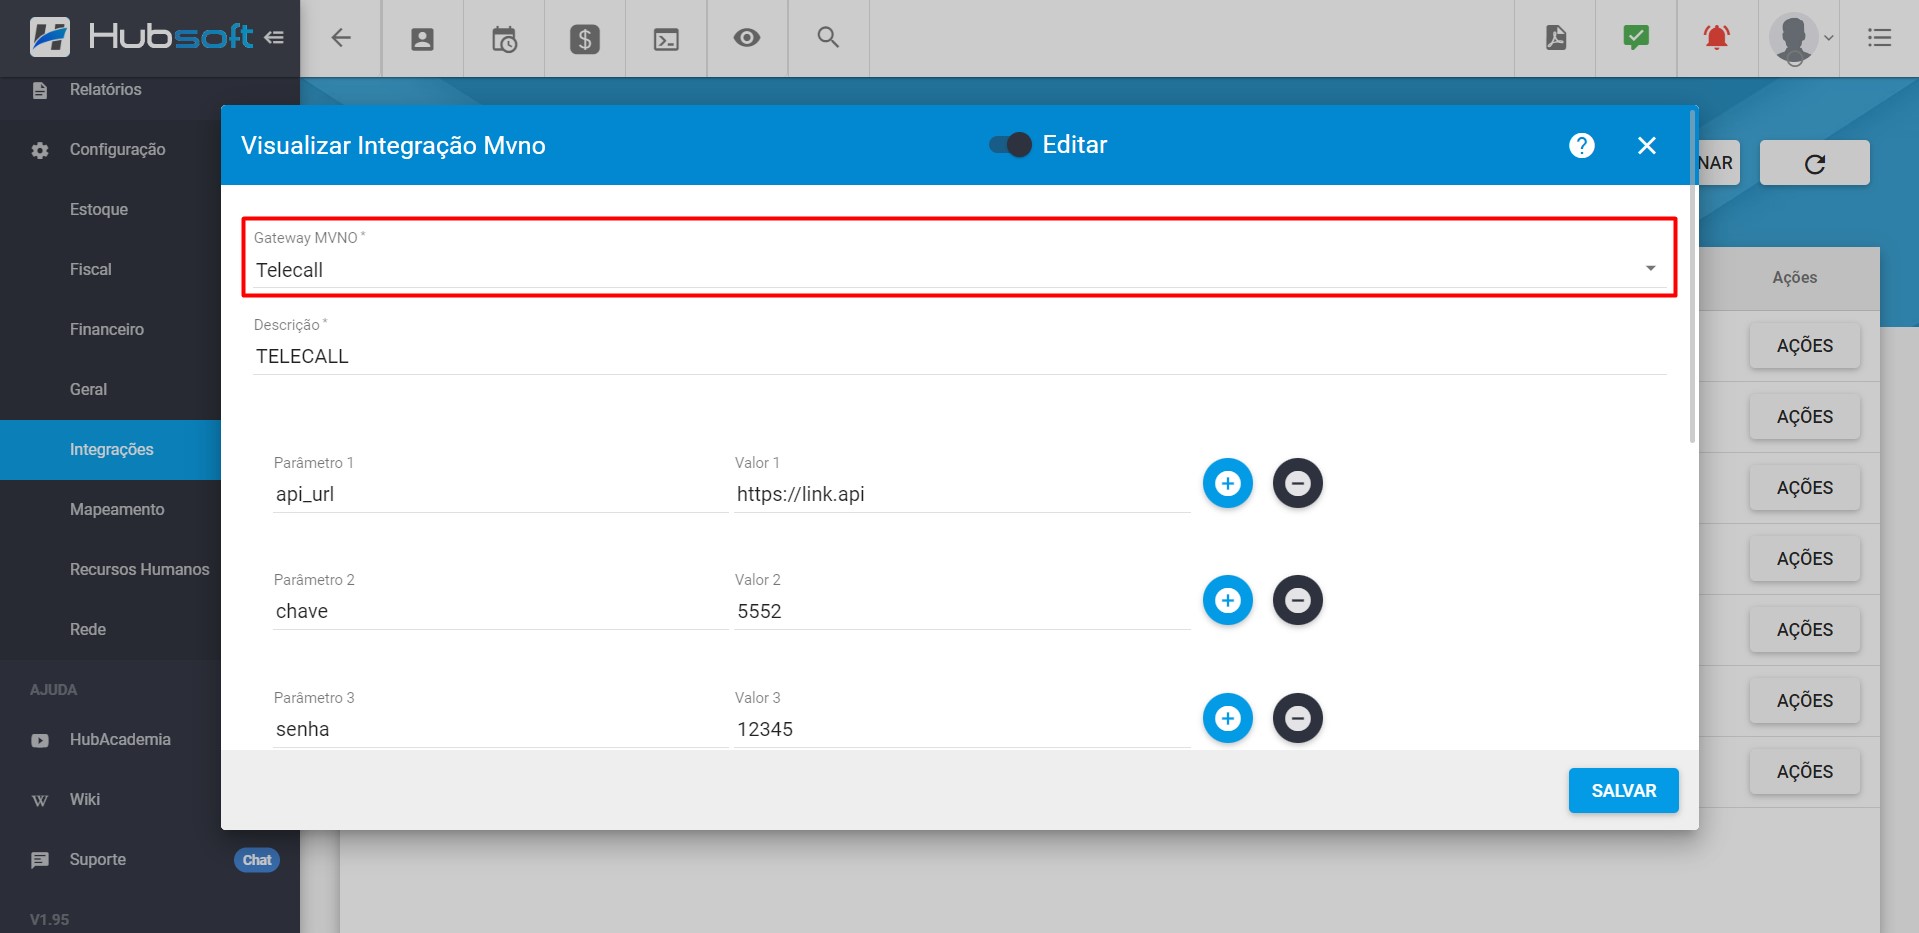Click the SALVAR button

pos(1623,791)
